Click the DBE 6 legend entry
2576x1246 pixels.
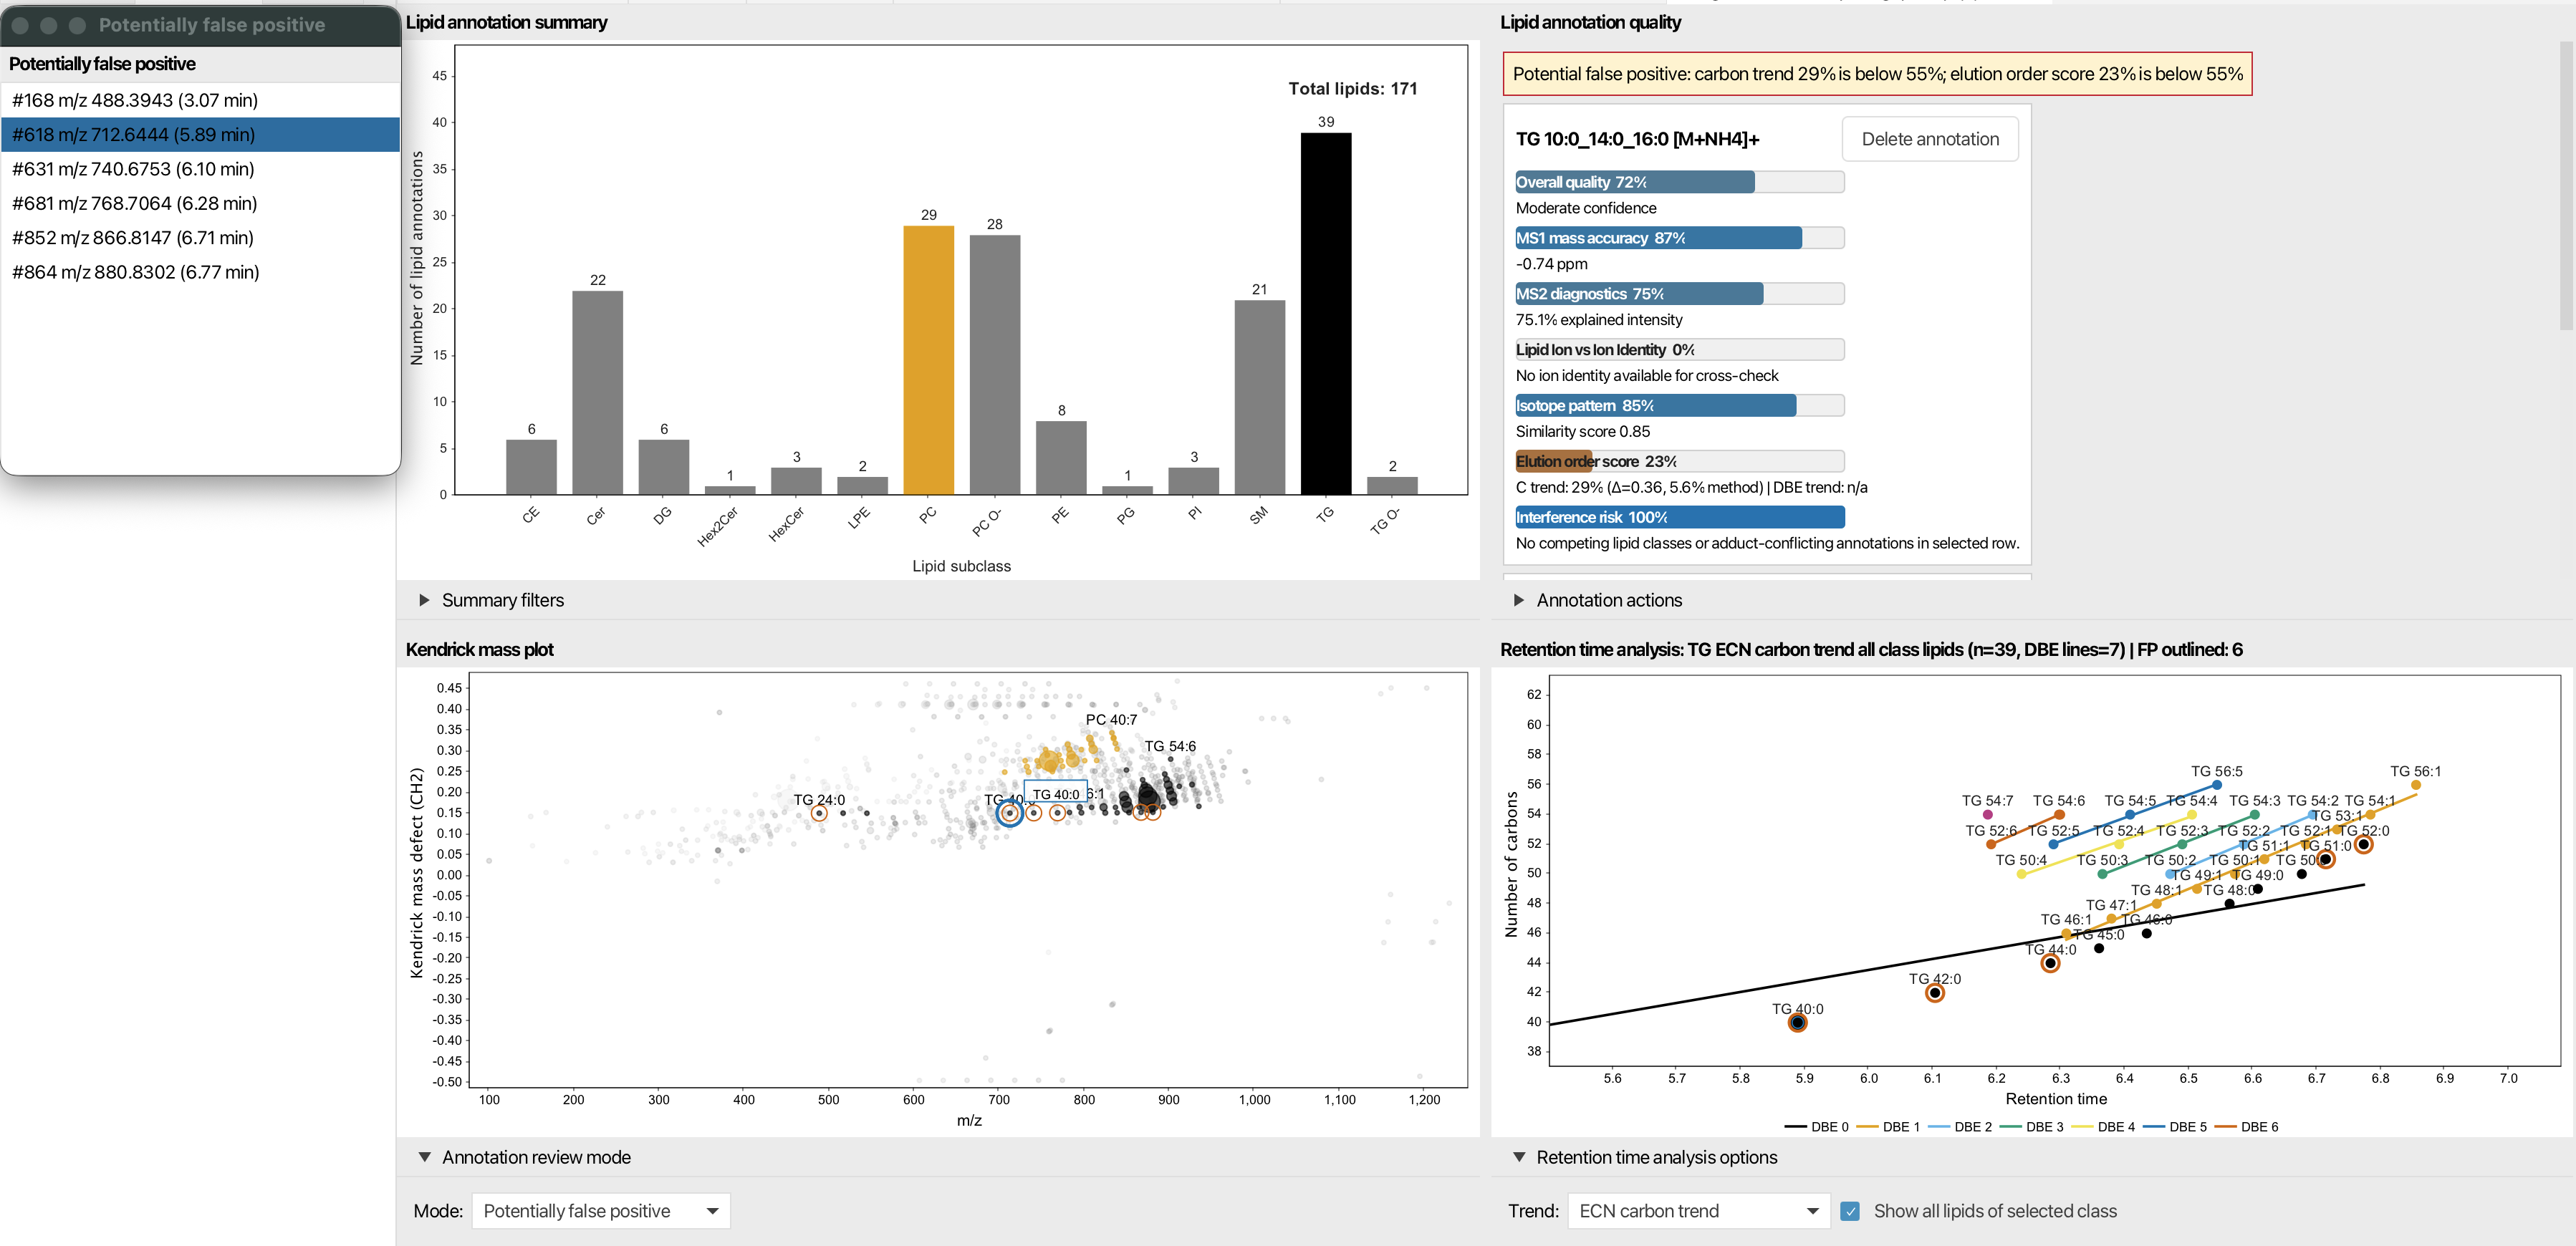click(x=2247, y=1127)
